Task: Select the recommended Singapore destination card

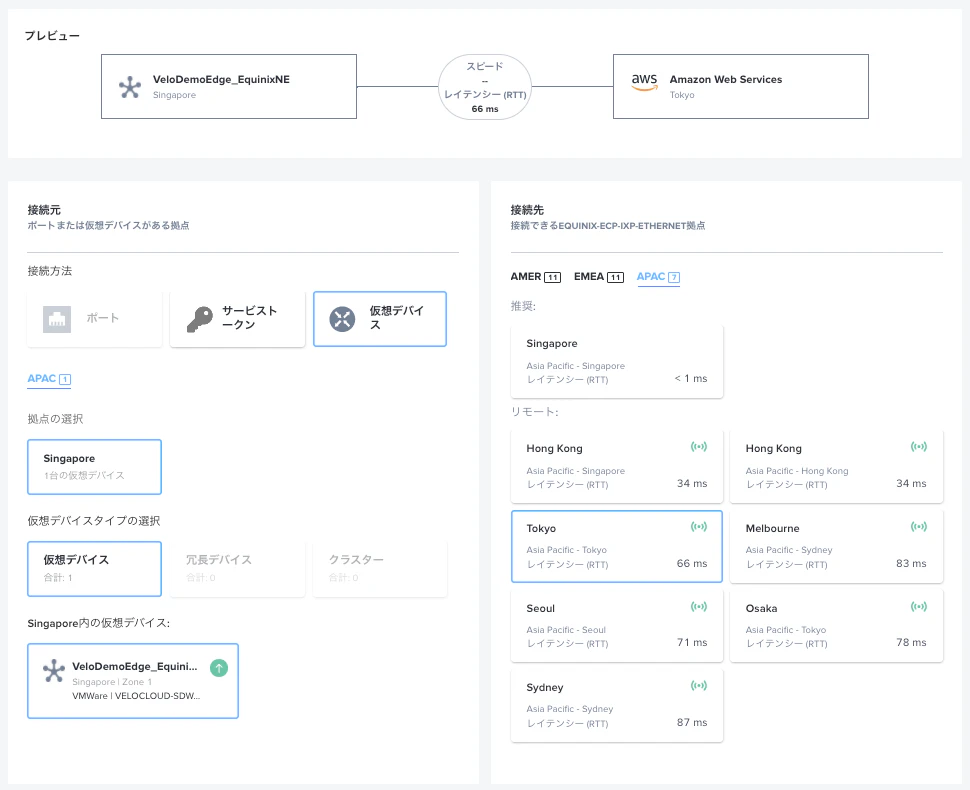Action: 617,362
